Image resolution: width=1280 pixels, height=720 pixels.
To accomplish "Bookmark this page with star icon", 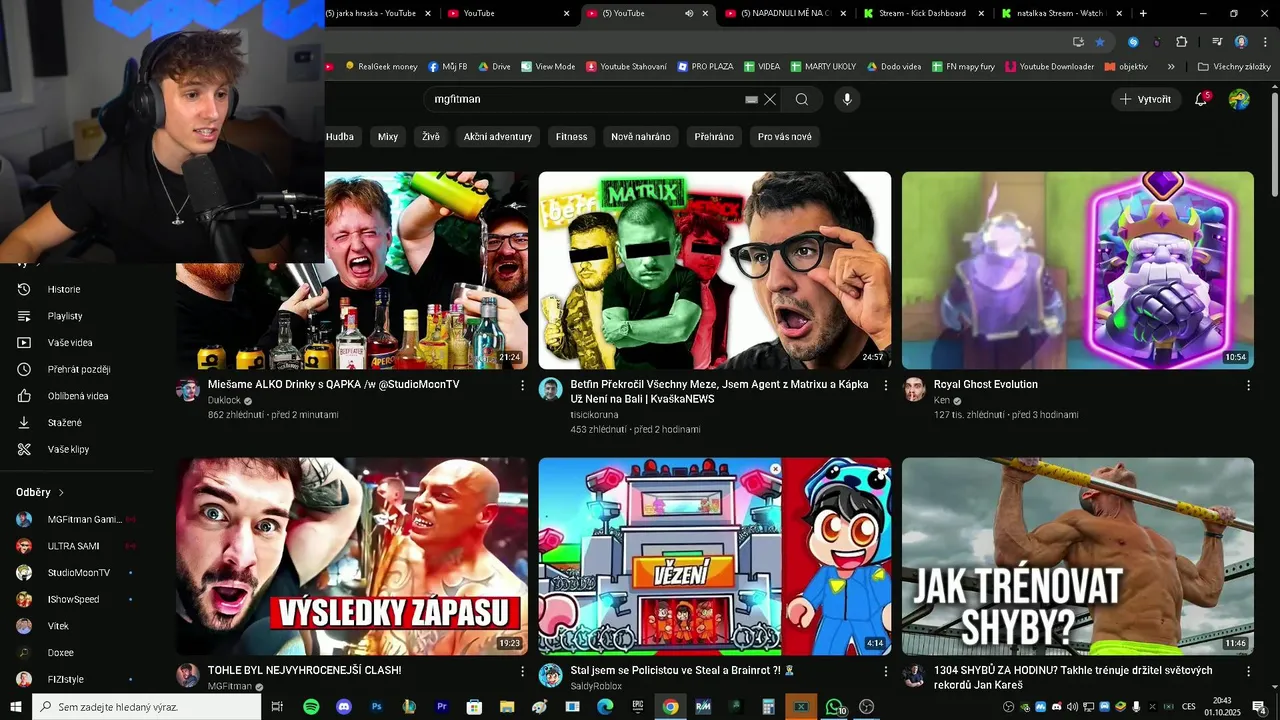I will point(1100,42).
